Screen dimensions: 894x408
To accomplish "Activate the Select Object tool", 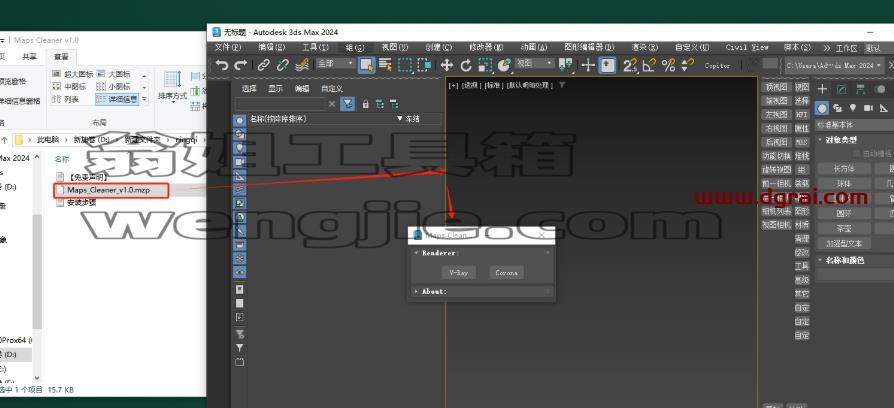I will tap(367, 65).
